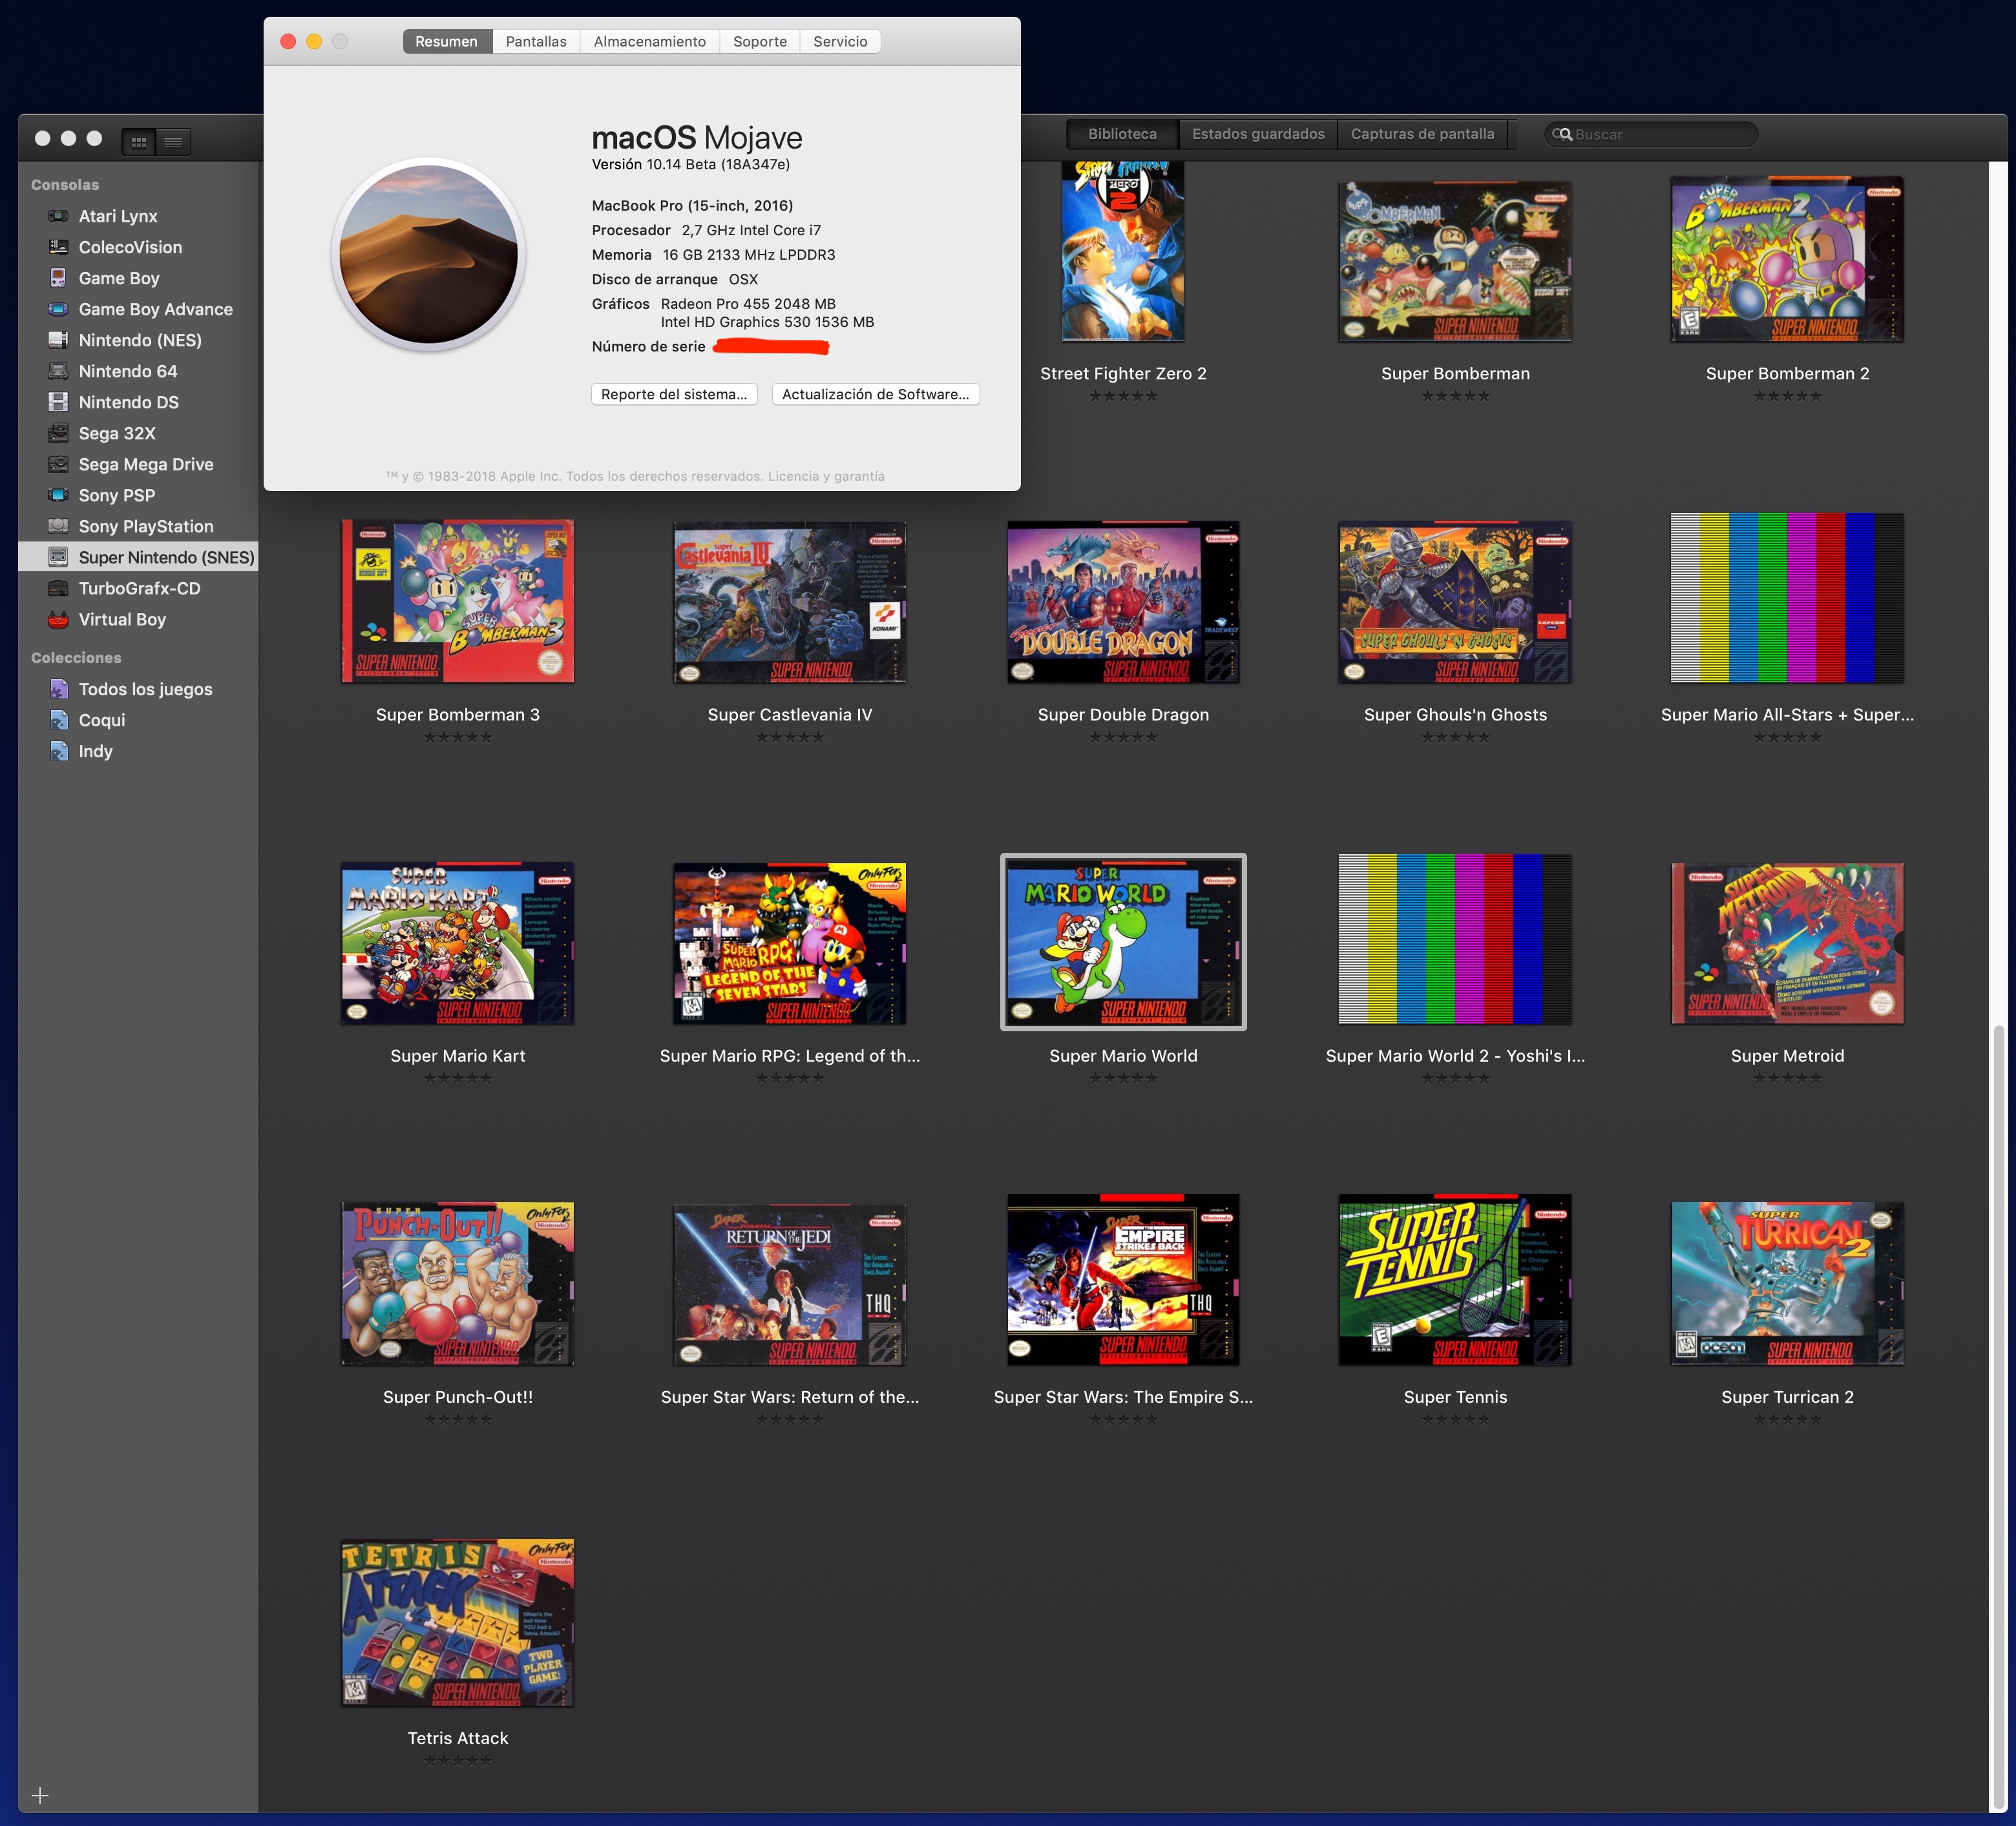Select the Super Mario World cover
The image size is (2016, 1826).
1123,942
